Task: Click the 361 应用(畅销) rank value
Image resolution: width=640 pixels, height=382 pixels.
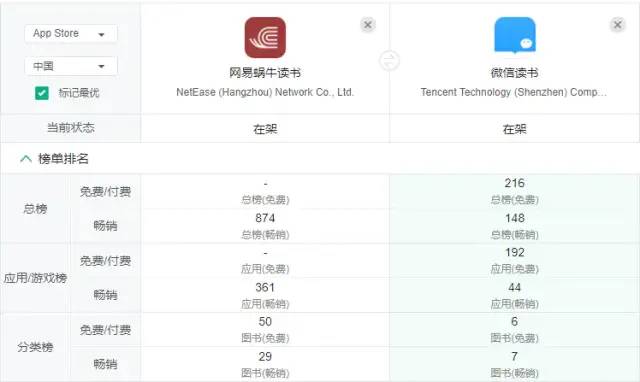Action: coord(265,288)
